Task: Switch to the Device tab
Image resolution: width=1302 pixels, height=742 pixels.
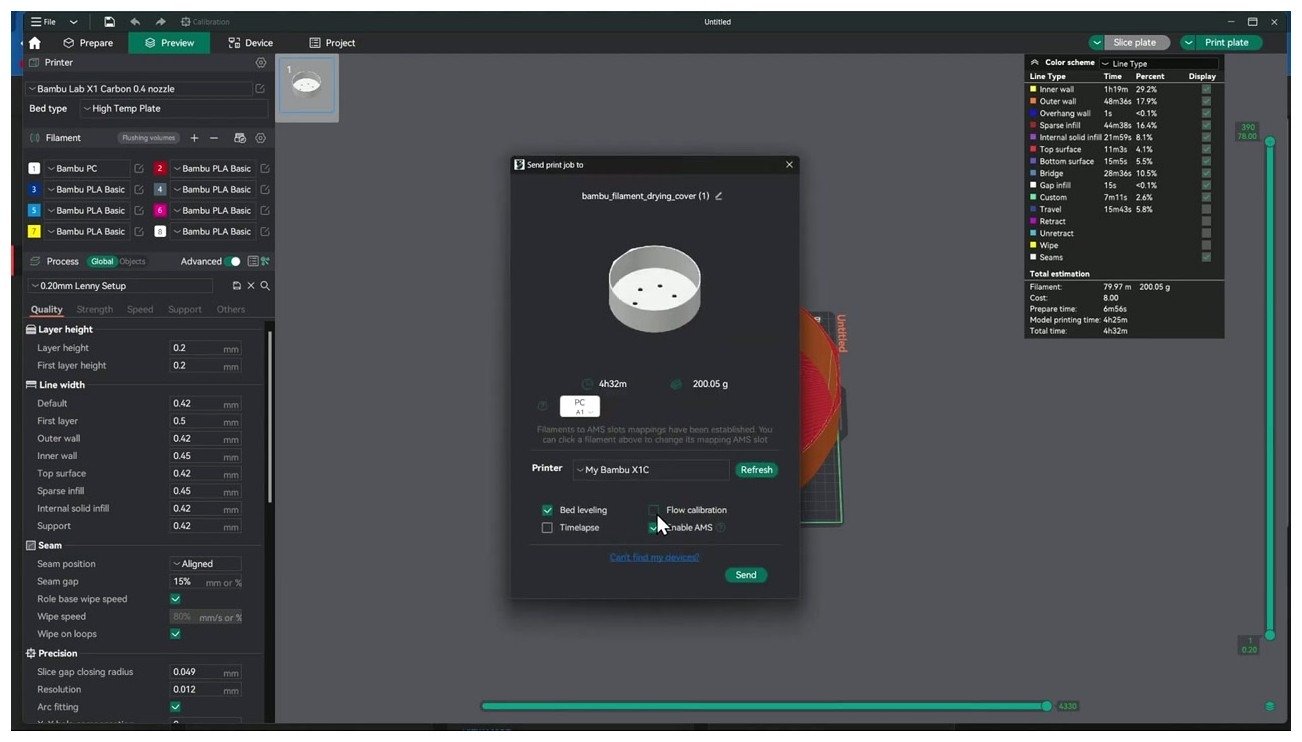Action: point(250,43)
